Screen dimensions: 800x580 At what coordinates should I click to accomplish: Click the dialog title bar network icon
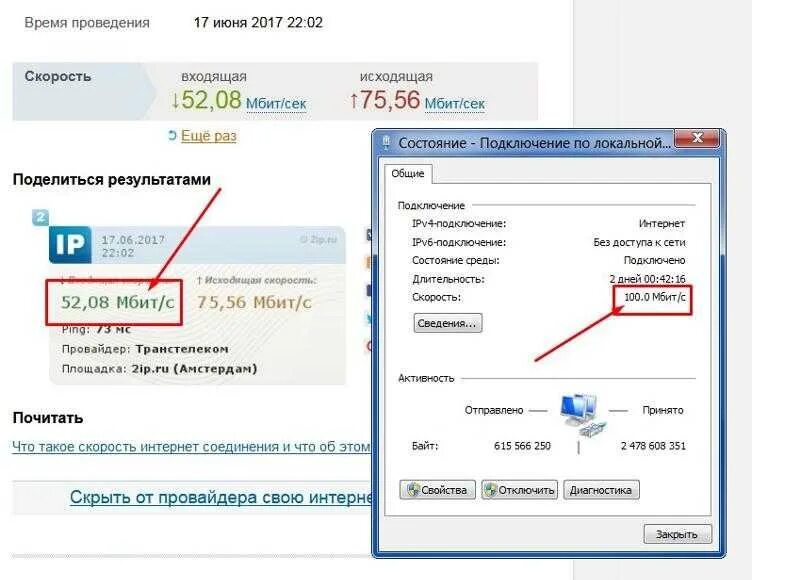pyautogui.click(x=386, y=142)
